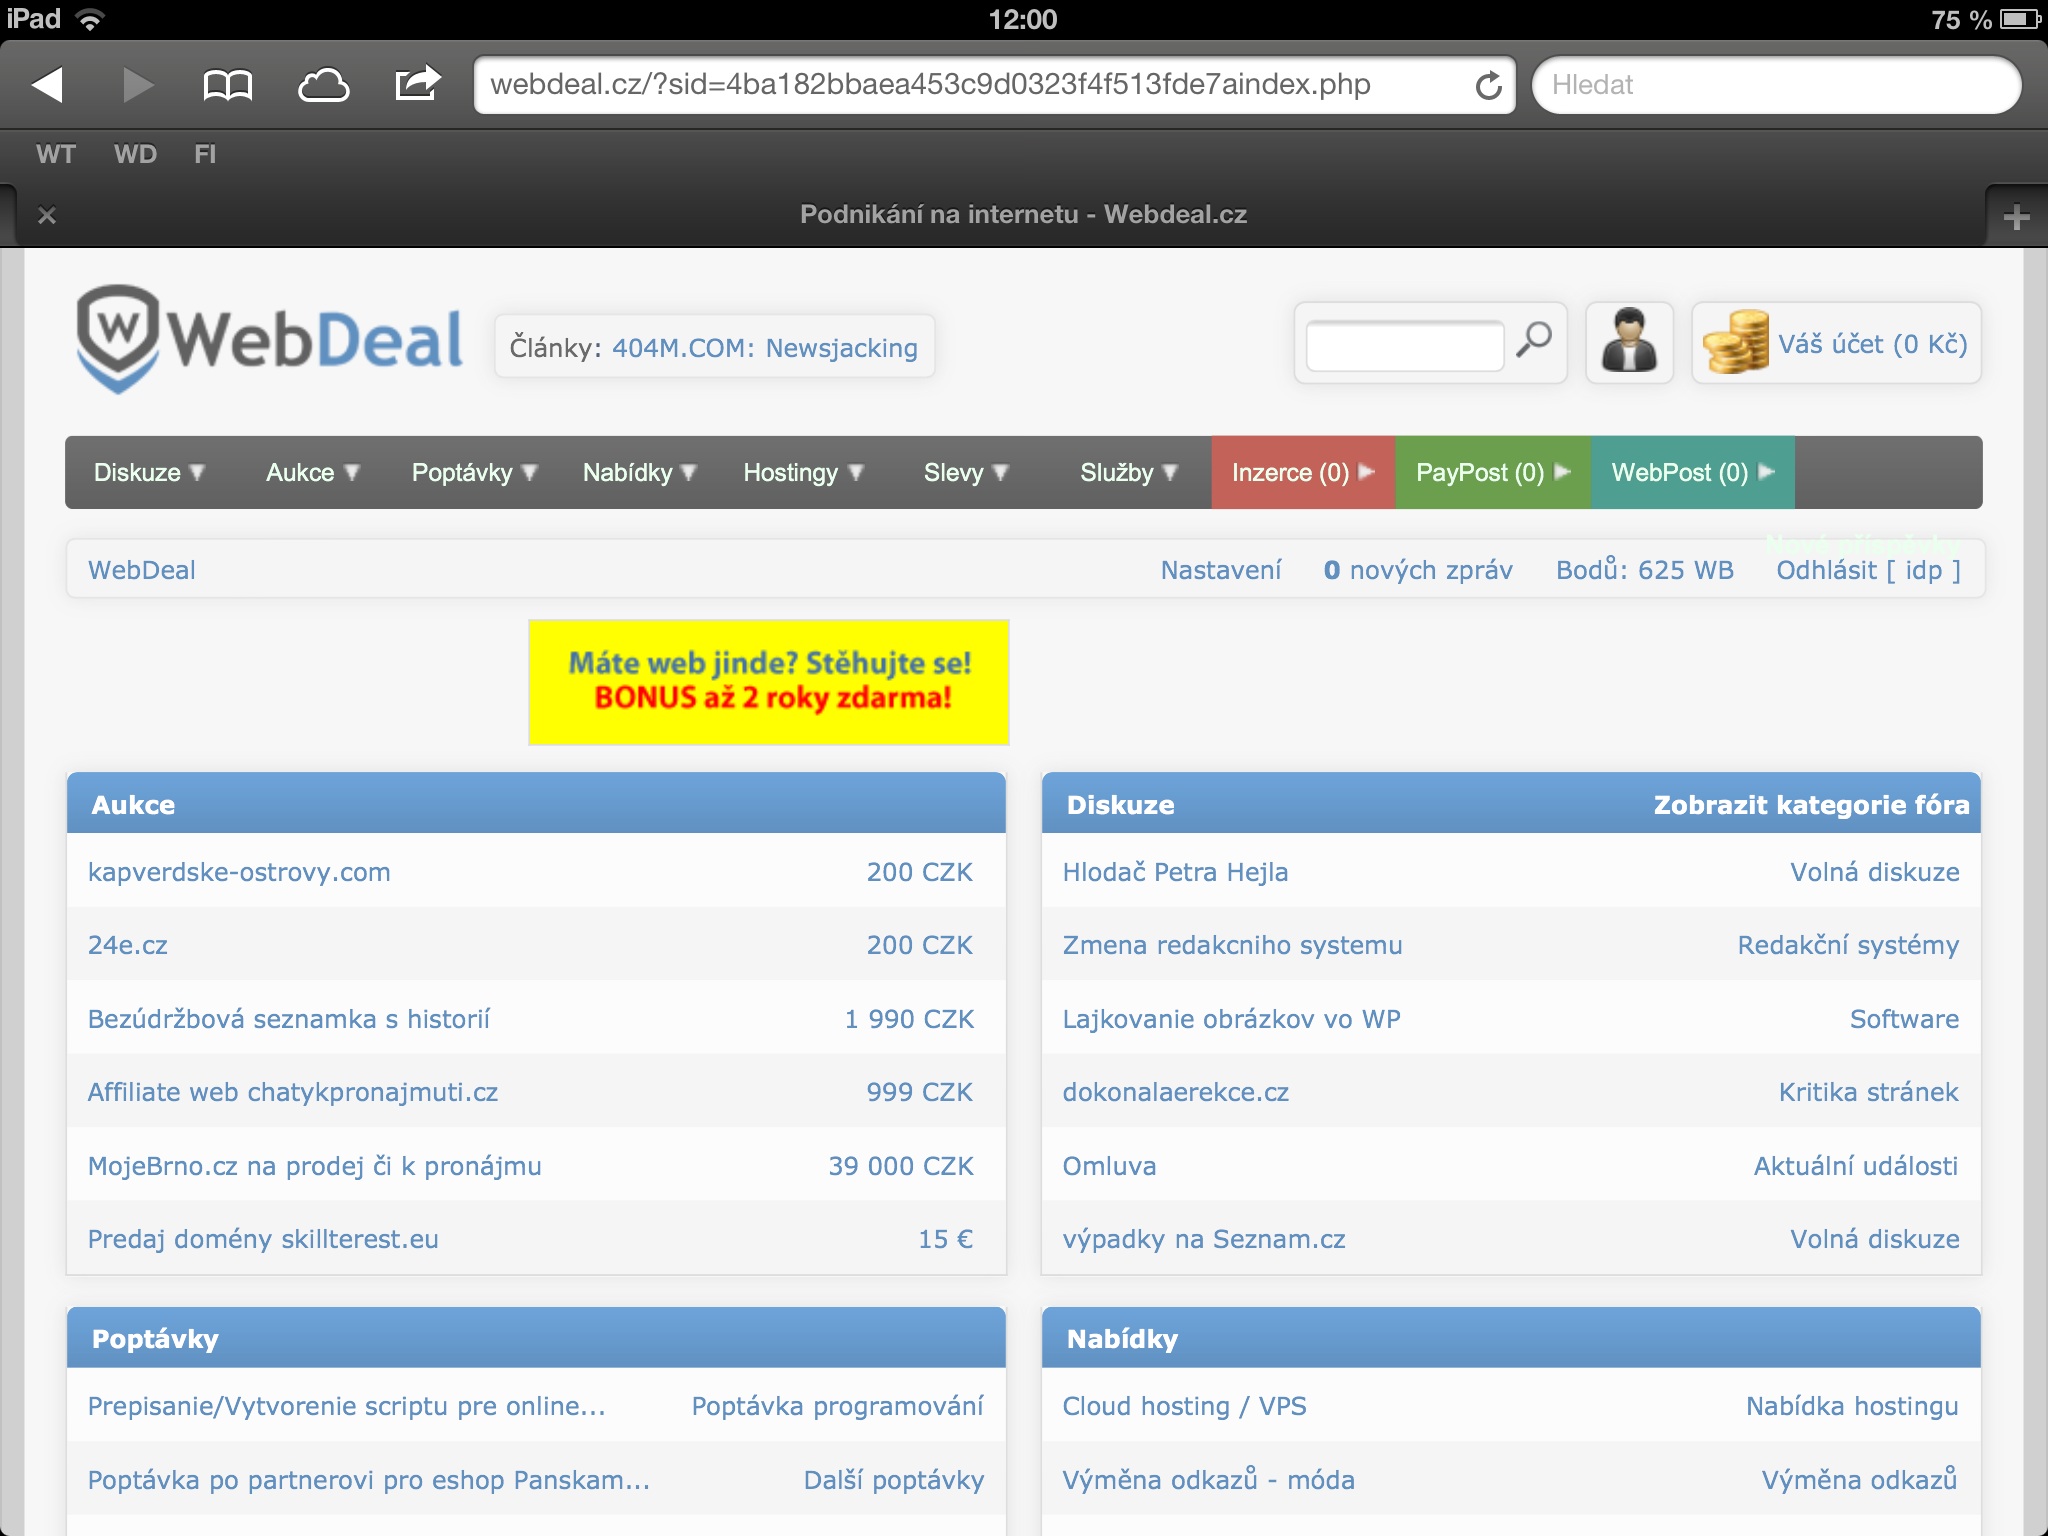Screen dimensions: 2048x1536
Task: Open the 404M.COM: Newsjacking article link
Action: (764, 348)
